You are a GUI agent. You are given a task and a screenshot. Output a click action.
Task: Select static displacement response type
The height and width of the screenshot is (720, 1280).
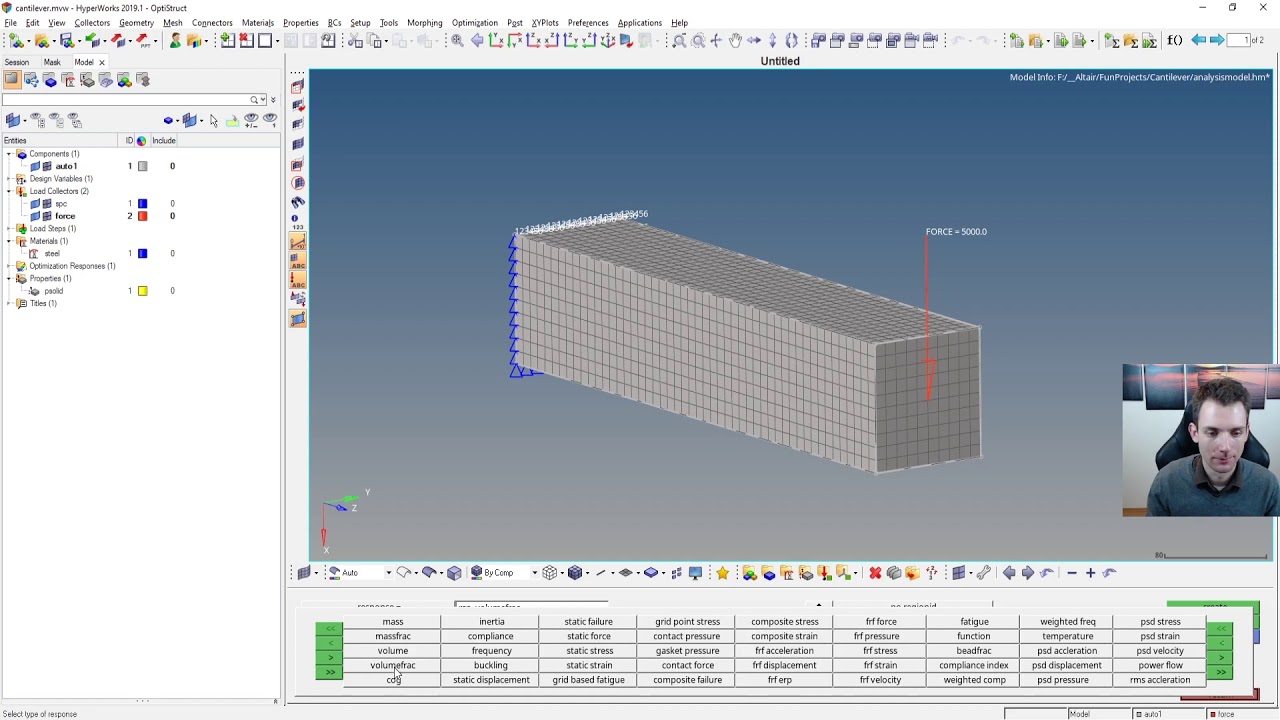tap(491, 680)
